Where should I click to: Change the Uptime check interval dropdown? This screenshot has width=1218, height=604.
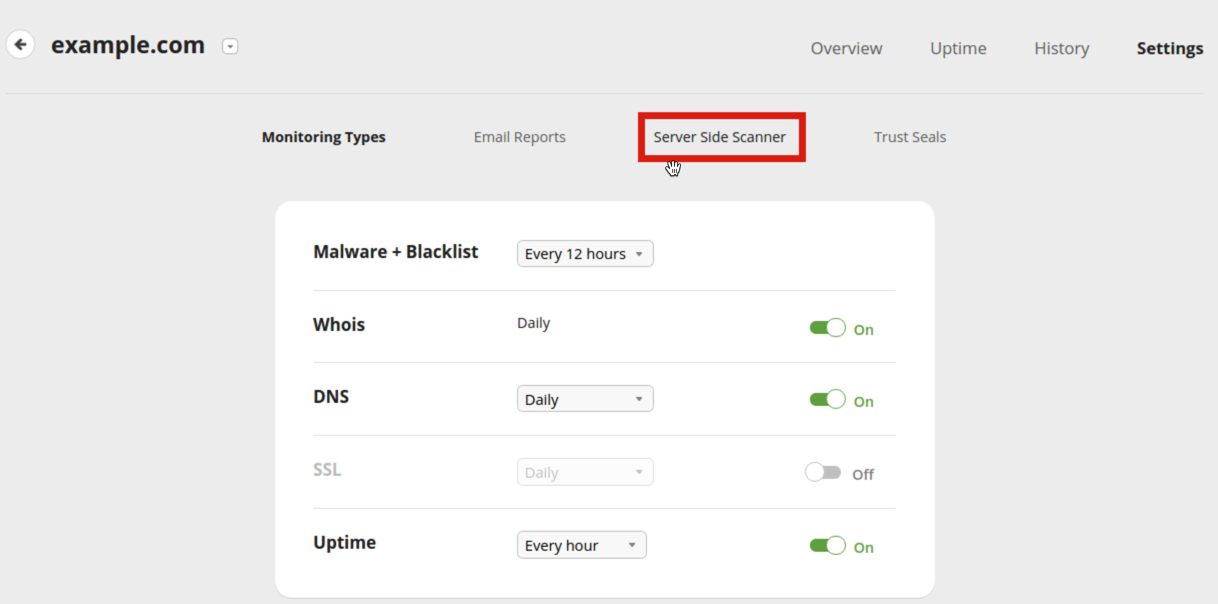pos(581,545)
